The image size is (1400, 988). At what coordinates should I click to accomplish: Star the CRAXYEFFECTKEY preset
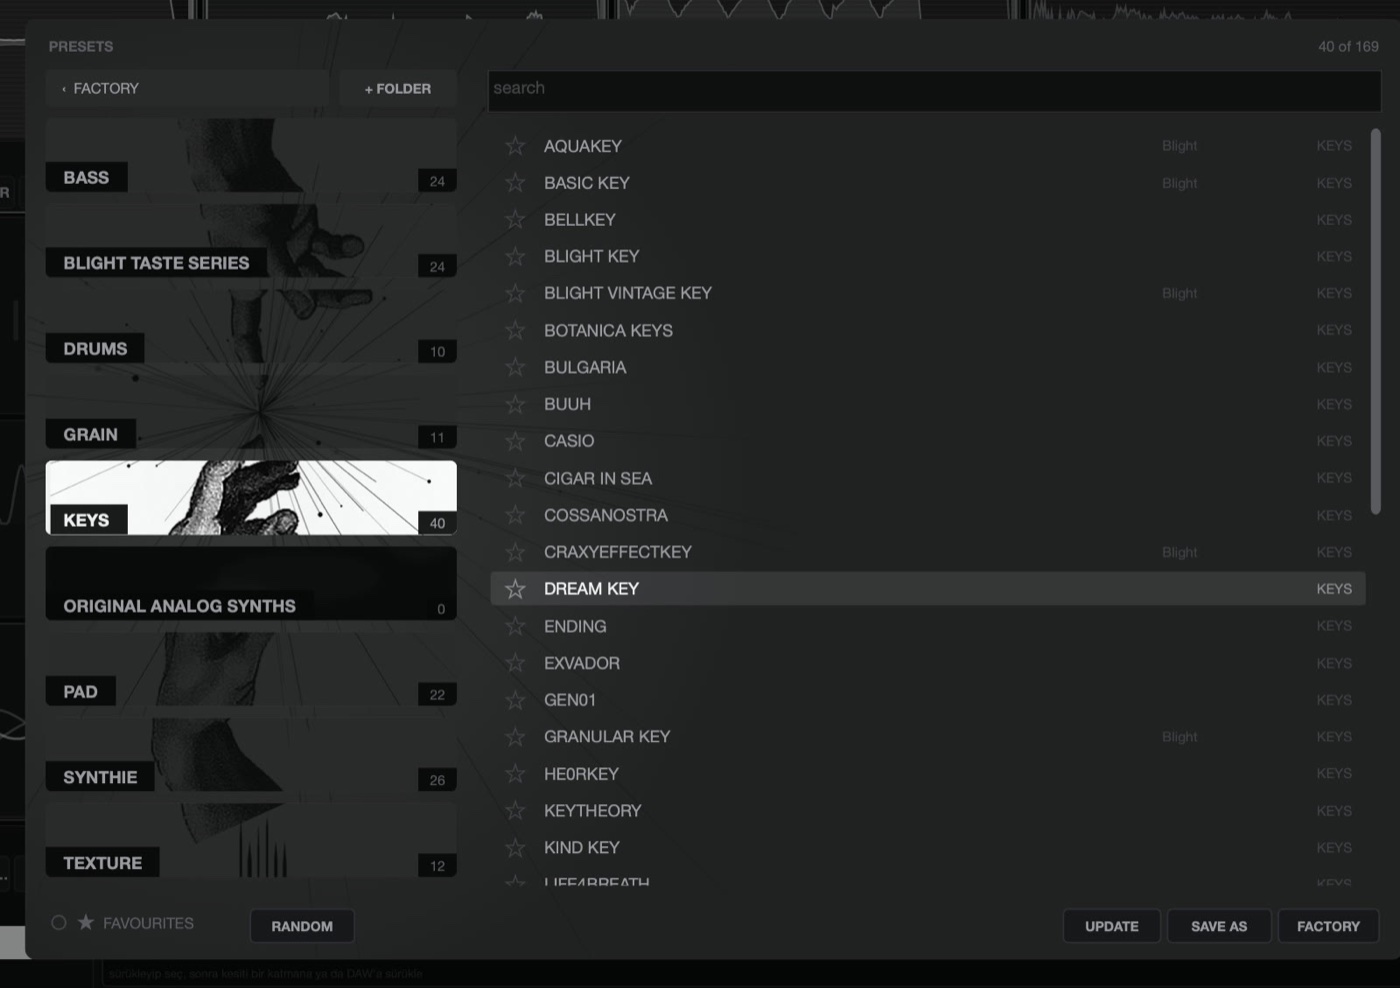pyautogui.click(x=515, y=552)
